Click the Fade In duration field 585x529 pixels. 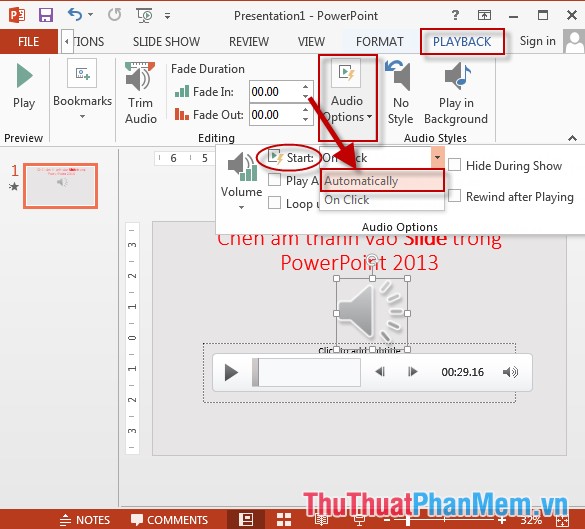(x=275, y=91)
